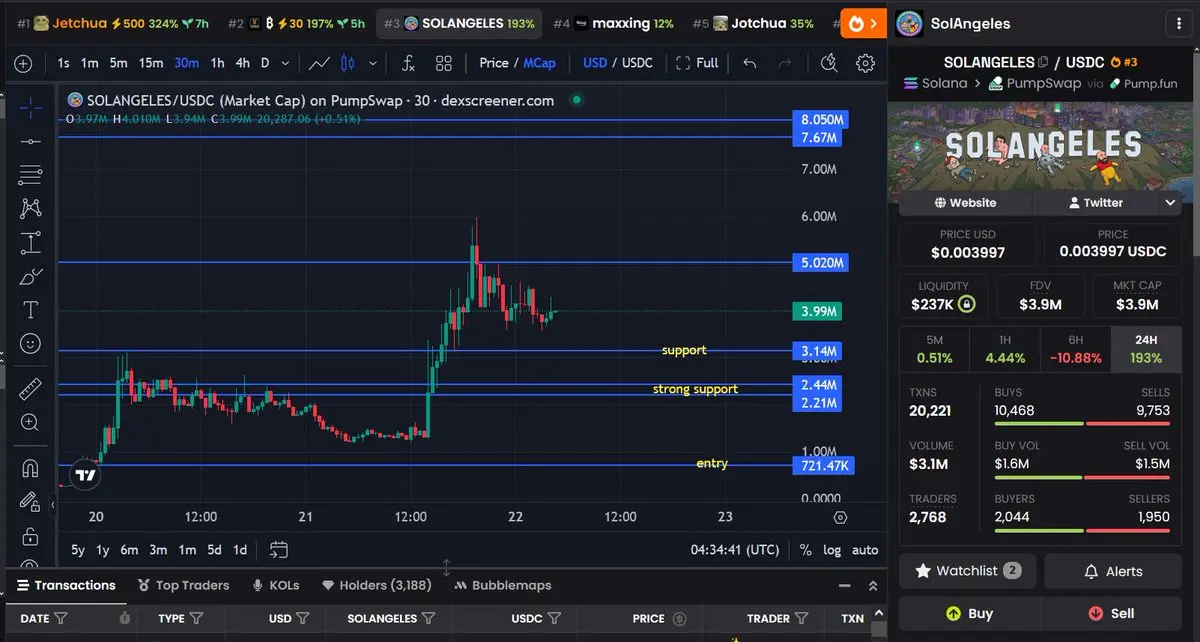Click the Sell button

1111,613
